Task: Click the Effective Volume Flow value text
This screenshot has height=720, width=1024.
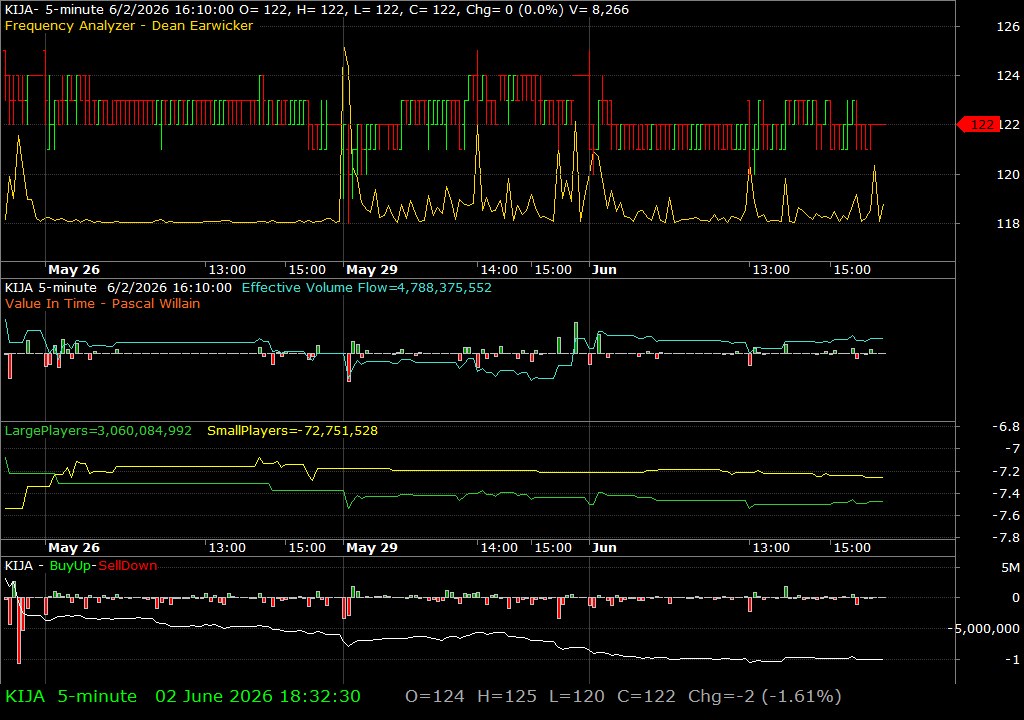Action: point(366,287)
